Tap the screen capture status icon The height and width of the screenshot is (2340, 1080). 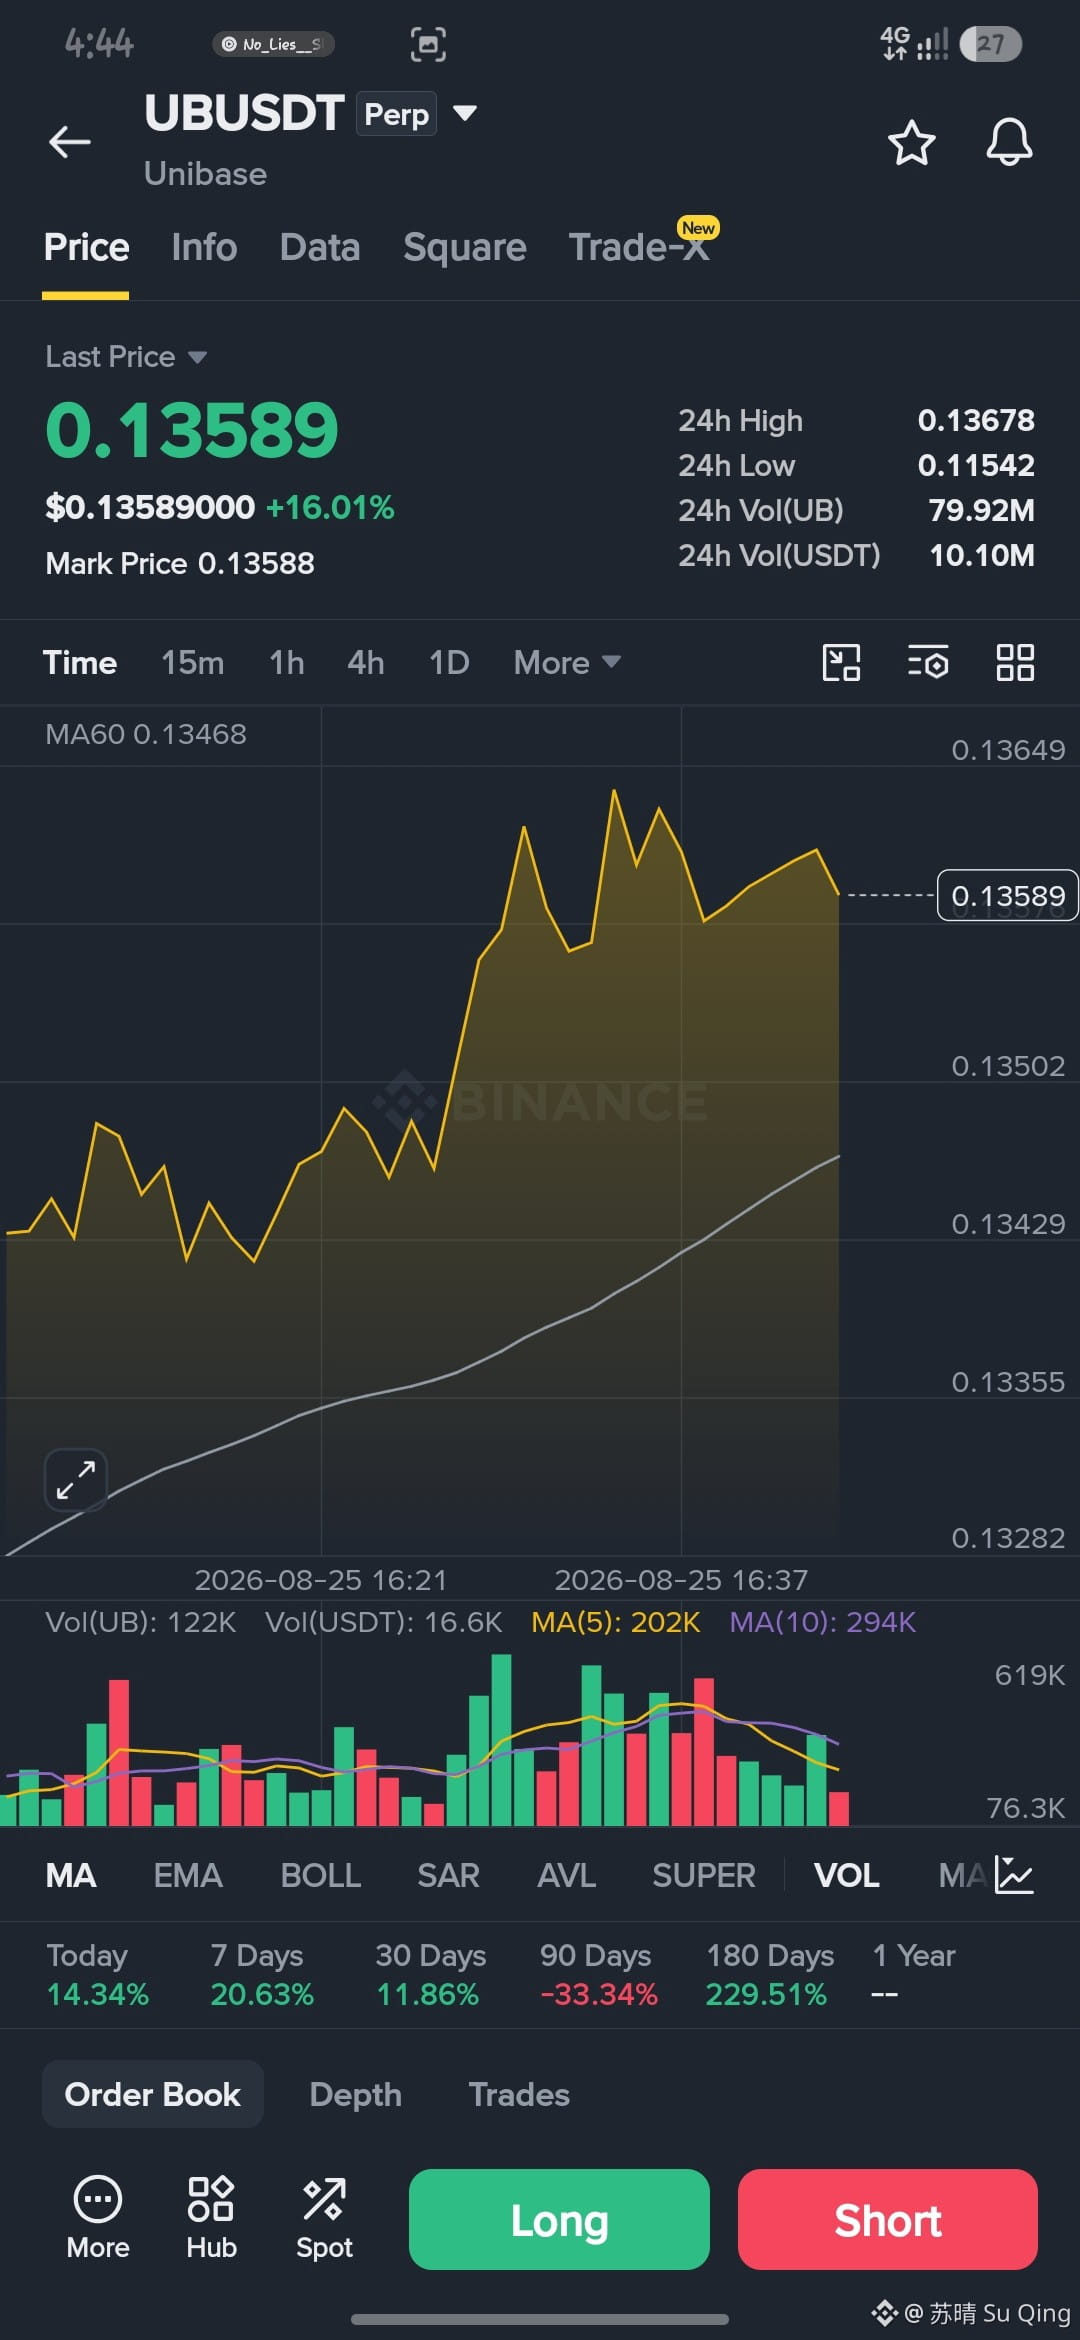[428, 44]
